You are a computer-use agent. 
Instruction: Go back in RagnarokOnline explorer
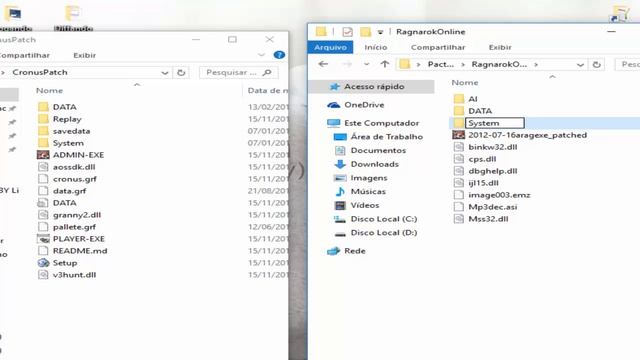pos(323,64)
